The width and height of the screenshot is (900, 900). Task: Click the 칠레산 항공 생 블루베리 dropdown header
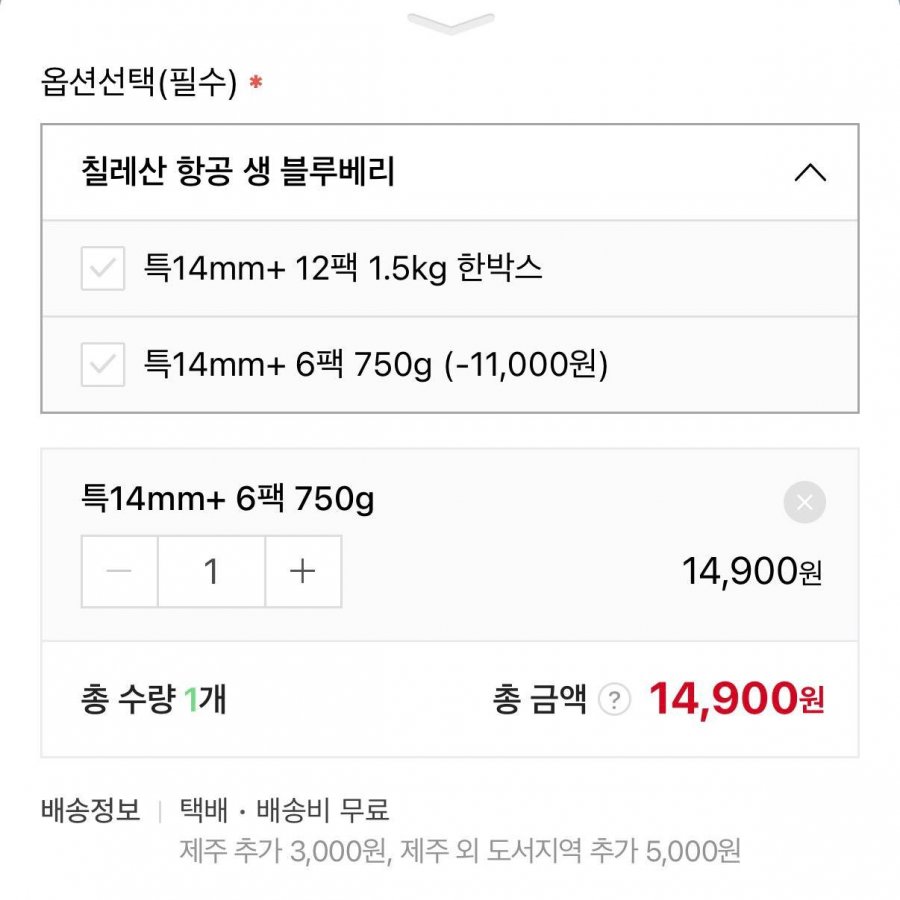pos(238,172)
